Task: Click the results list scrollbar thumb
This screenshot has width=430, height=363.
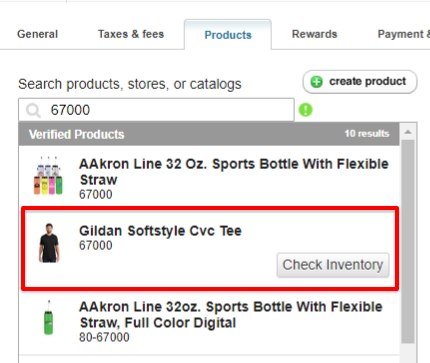Action: pos(408,242)
